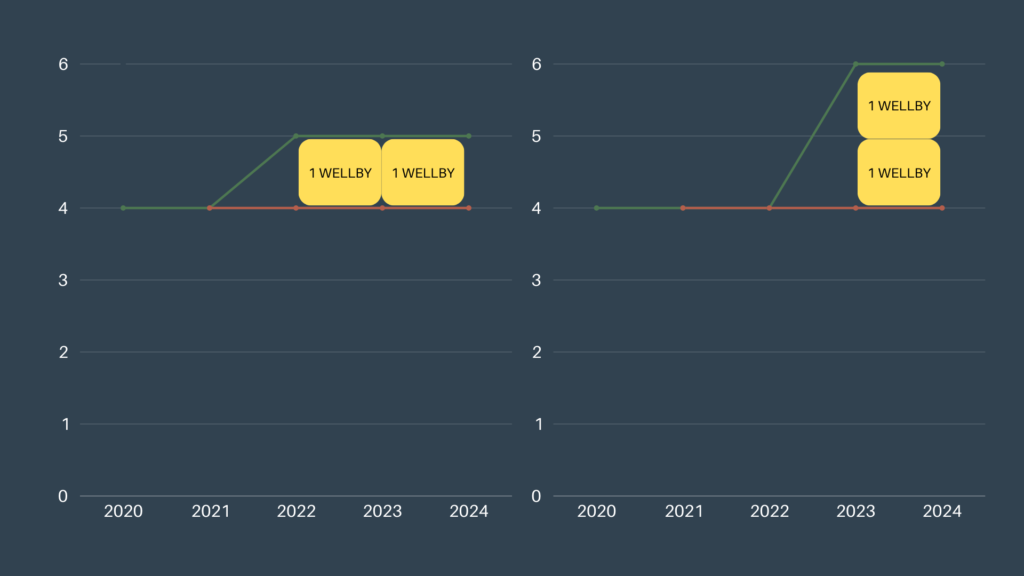The image size is (1024, 576).
Task: Click green data point at 2022 in left chart
Action: (296, 136)
